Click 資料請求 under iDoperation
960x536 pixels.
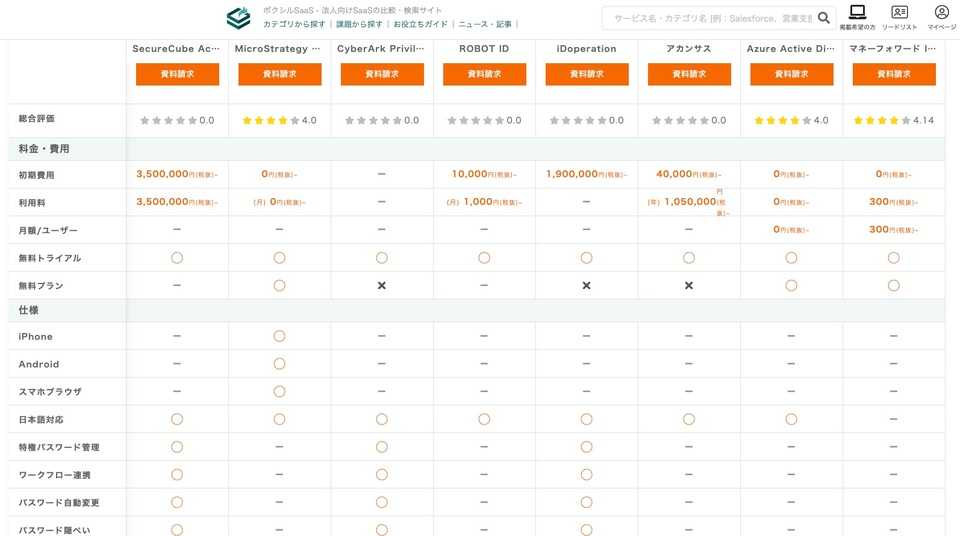tap(587, 74)
